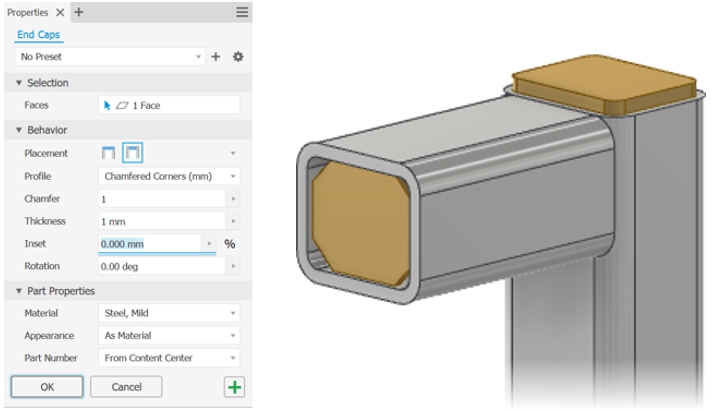Open the Profile dropdown Chamfered Corners
Image resolution: width=714 pixels, height=411 pixels.
169,176
